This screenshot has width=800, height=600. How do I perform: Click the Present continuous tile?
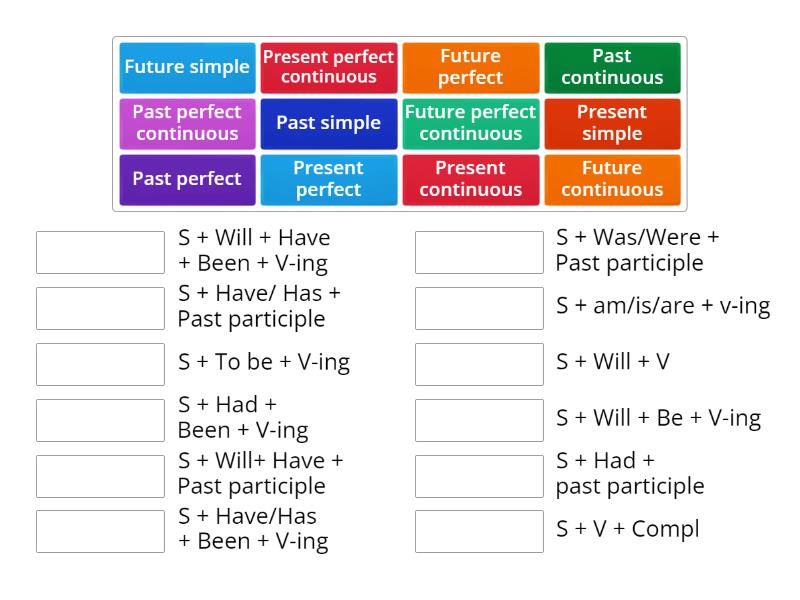click(470, 179)
